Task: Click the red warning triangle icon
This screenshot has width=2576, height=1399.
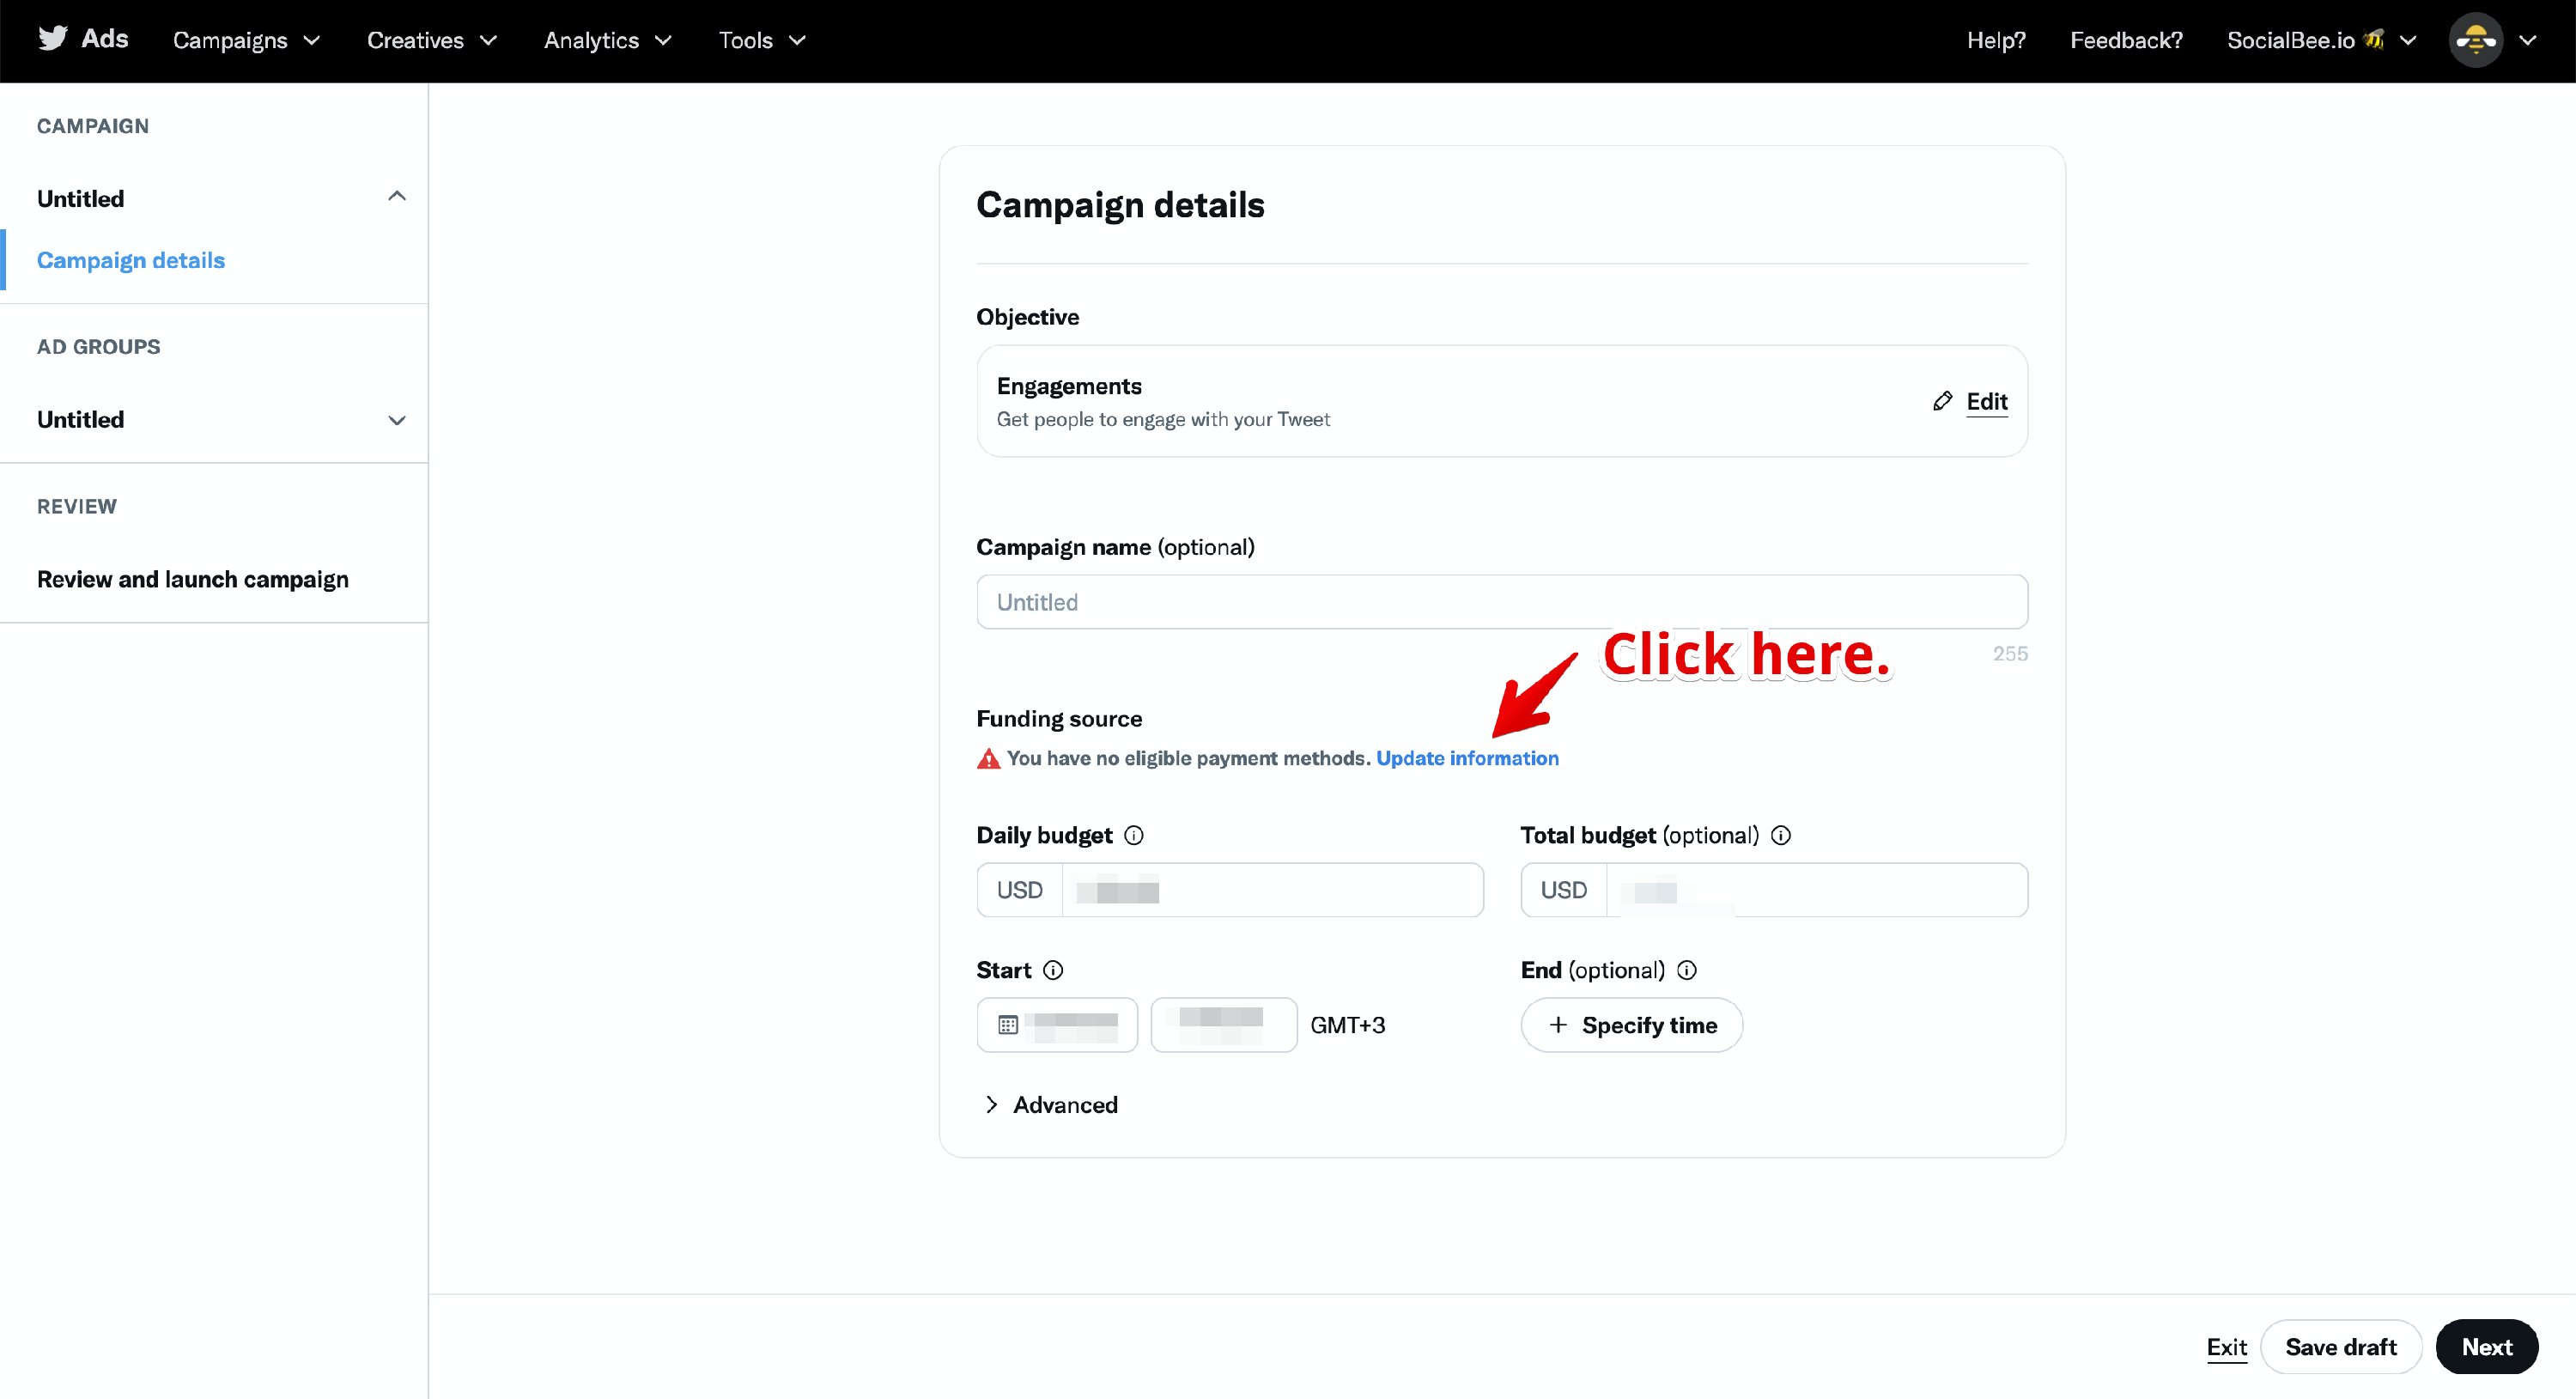Action: pos(988,758)
